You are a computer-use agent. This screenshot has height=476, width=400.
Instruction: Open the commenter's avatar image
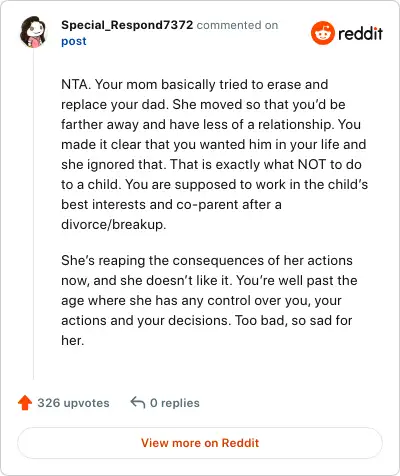[x=33, y=32]
